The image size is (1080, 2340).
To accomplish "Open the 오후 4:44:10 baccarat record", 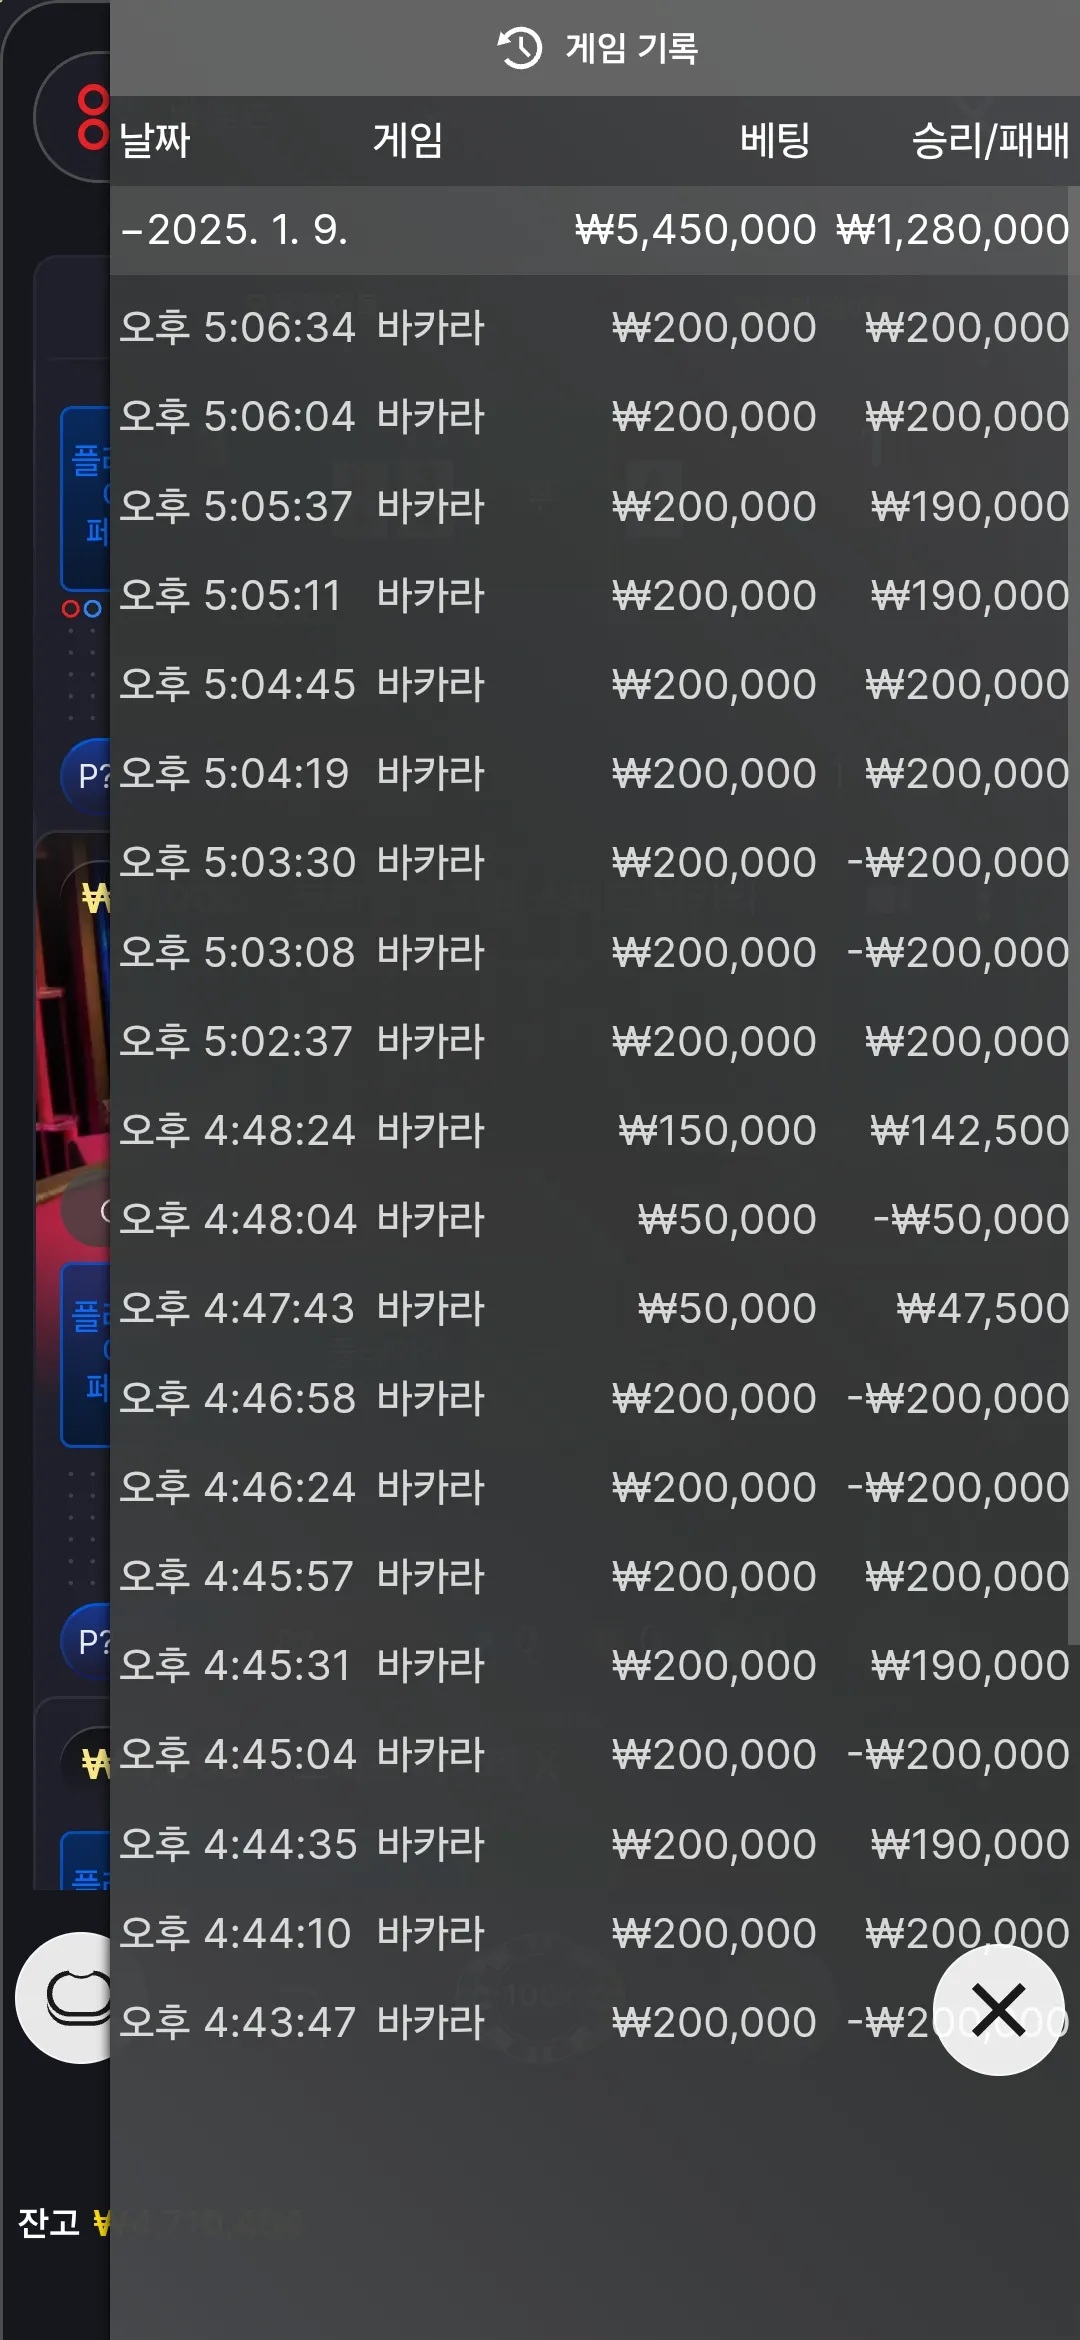I will [x=595, y=1933].
